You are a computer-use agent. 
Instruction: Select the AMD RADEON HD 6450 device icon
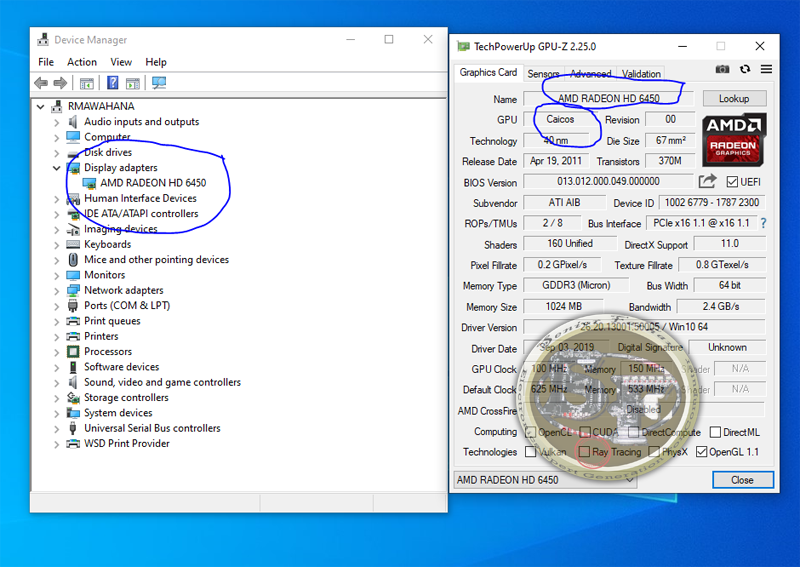coord(89,183)
